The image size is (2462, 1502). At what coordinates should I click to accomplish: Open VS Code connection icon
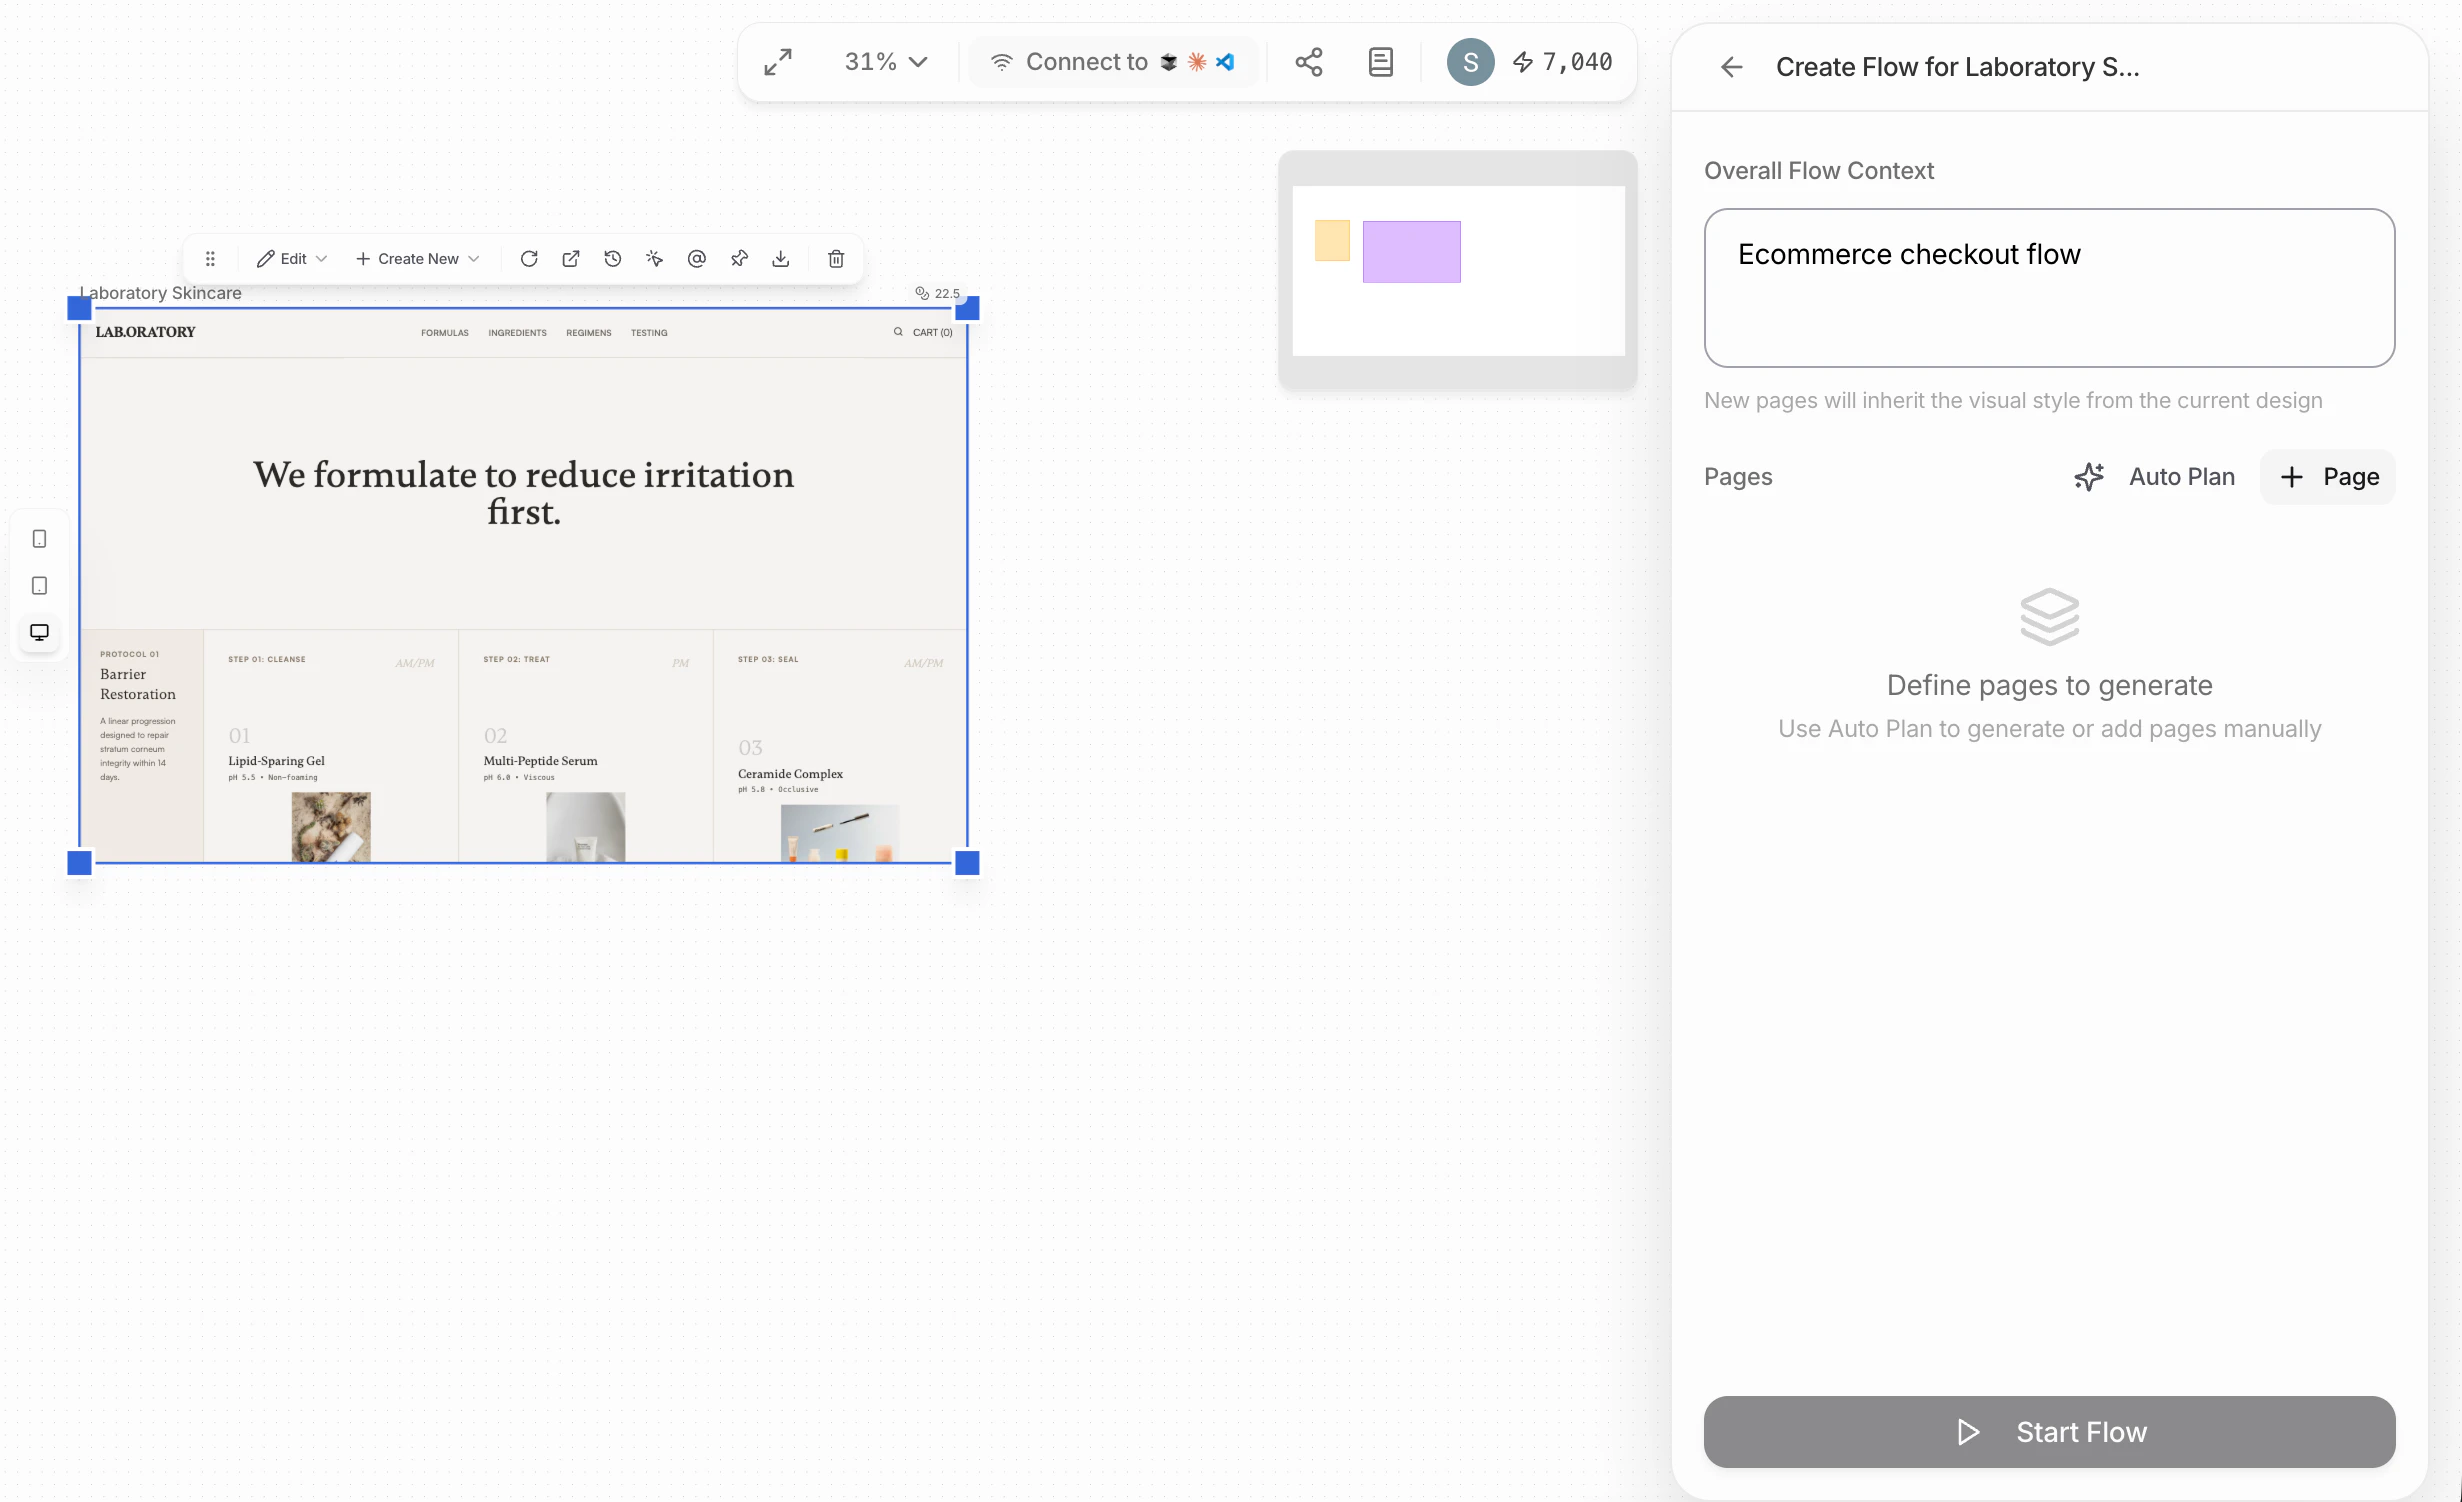[x=1225, y=62]
